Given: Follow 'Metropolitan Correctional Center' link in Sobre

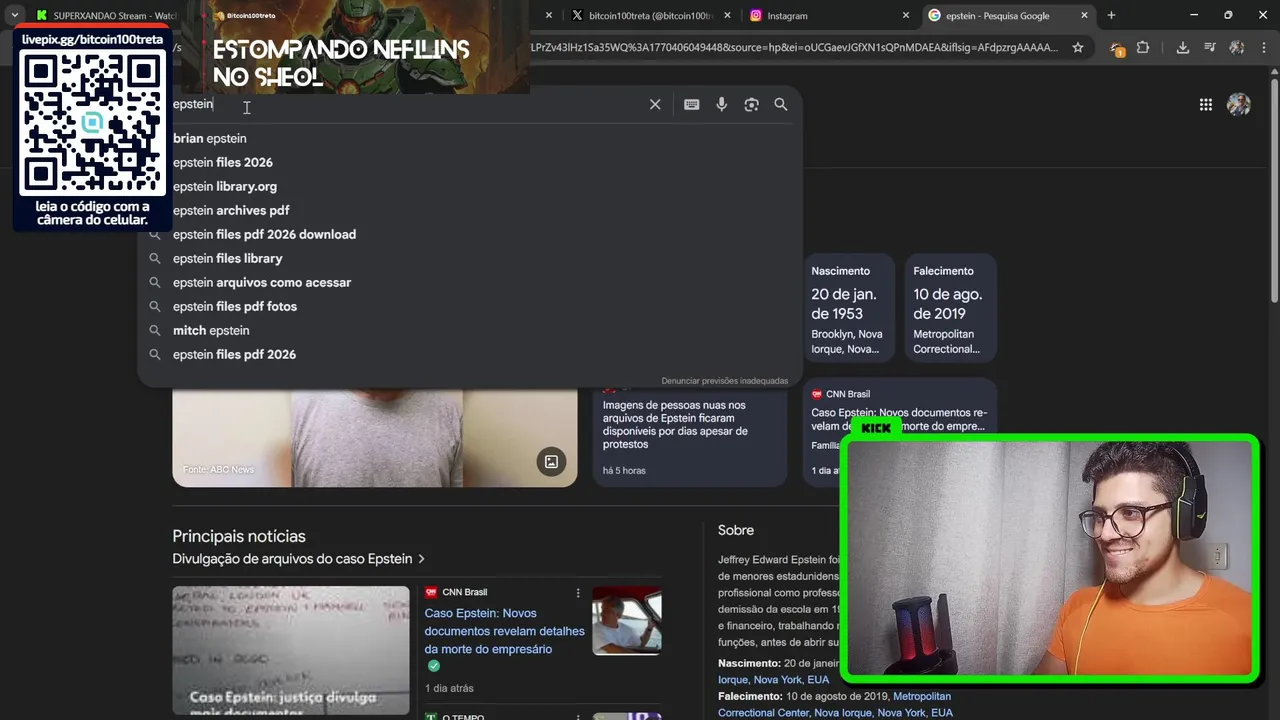Looking at the screenshot, I should (x=835, y=704).
